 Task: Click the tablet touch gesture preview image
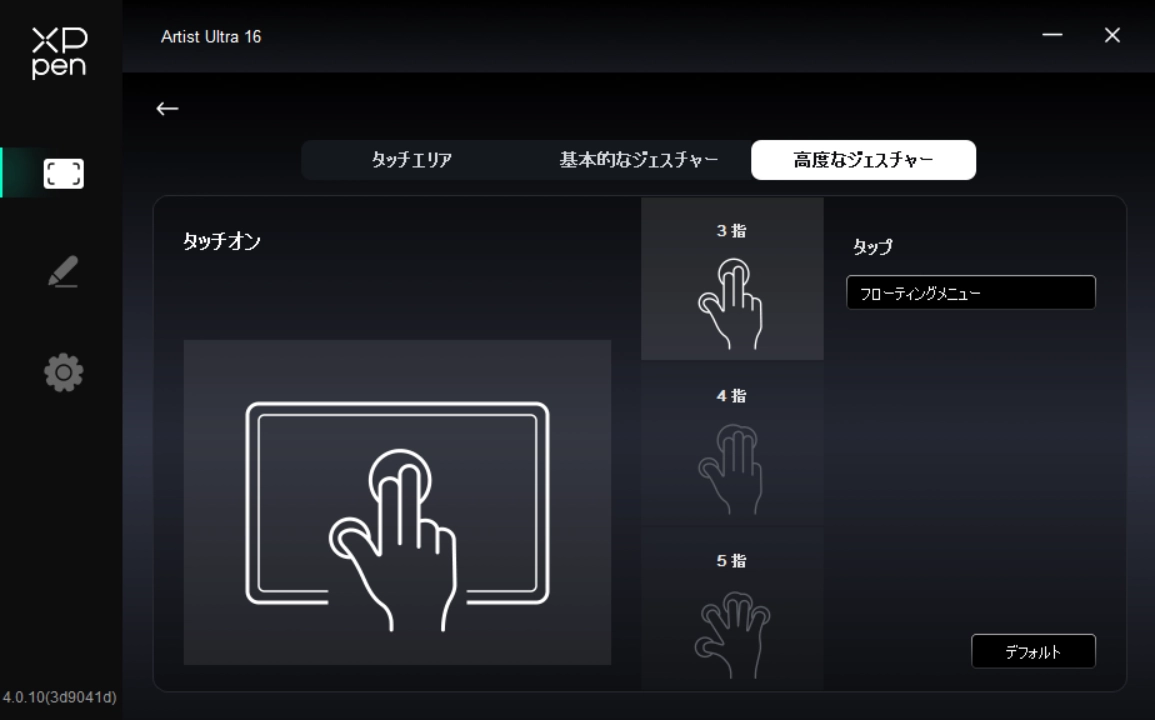397,502
